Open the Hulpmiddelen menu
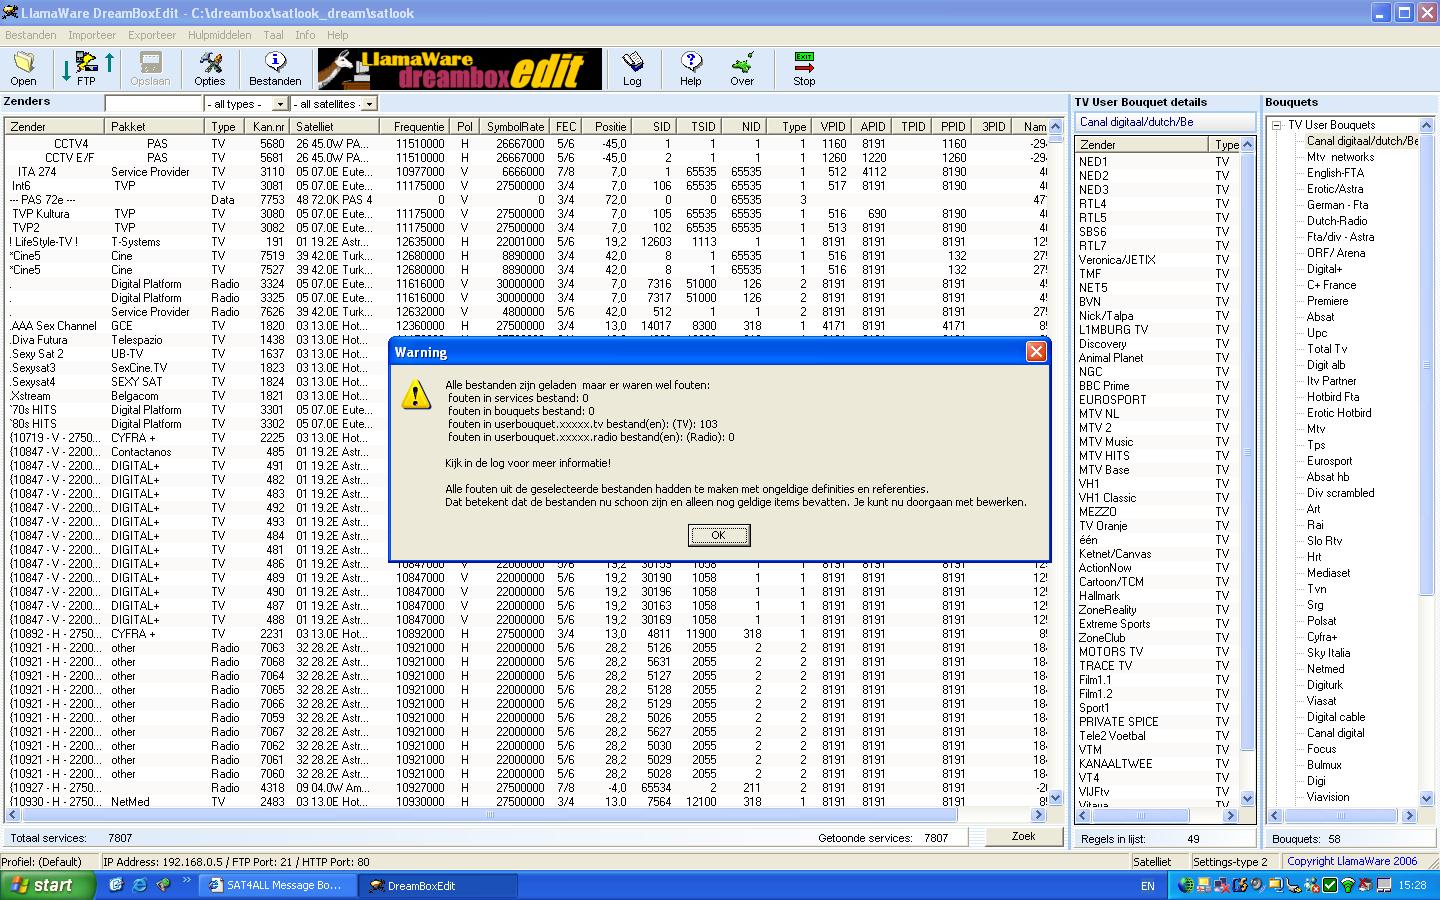The width and height of the screenshot is (1440, 900). 220,35
